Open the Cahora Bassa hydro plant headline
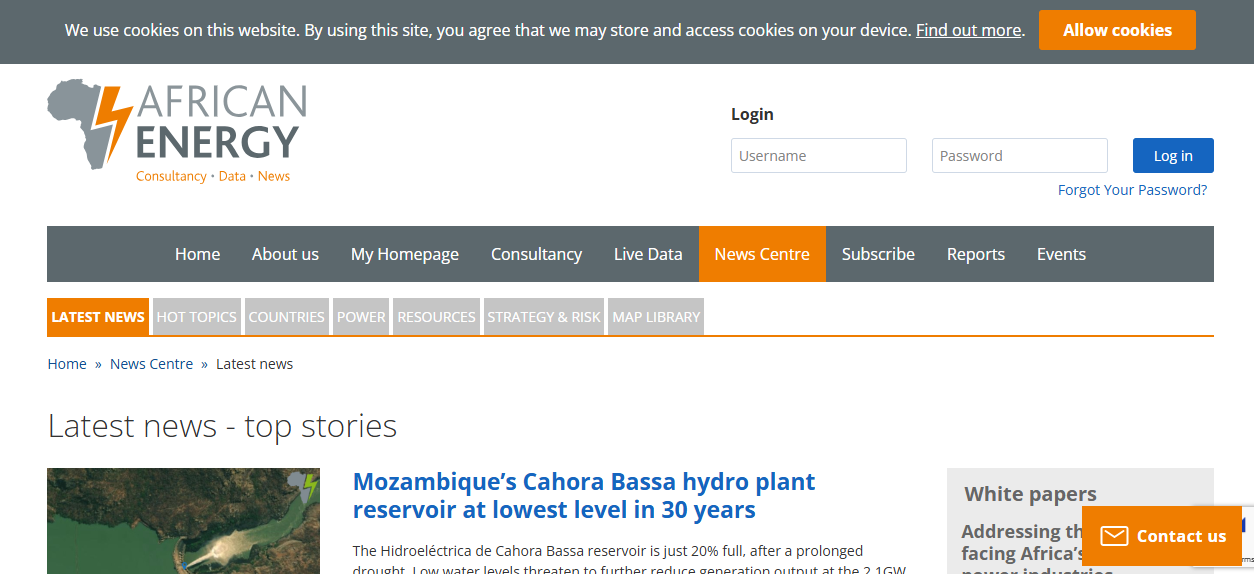The image size is (1254, 574). (x=584, y=496)
